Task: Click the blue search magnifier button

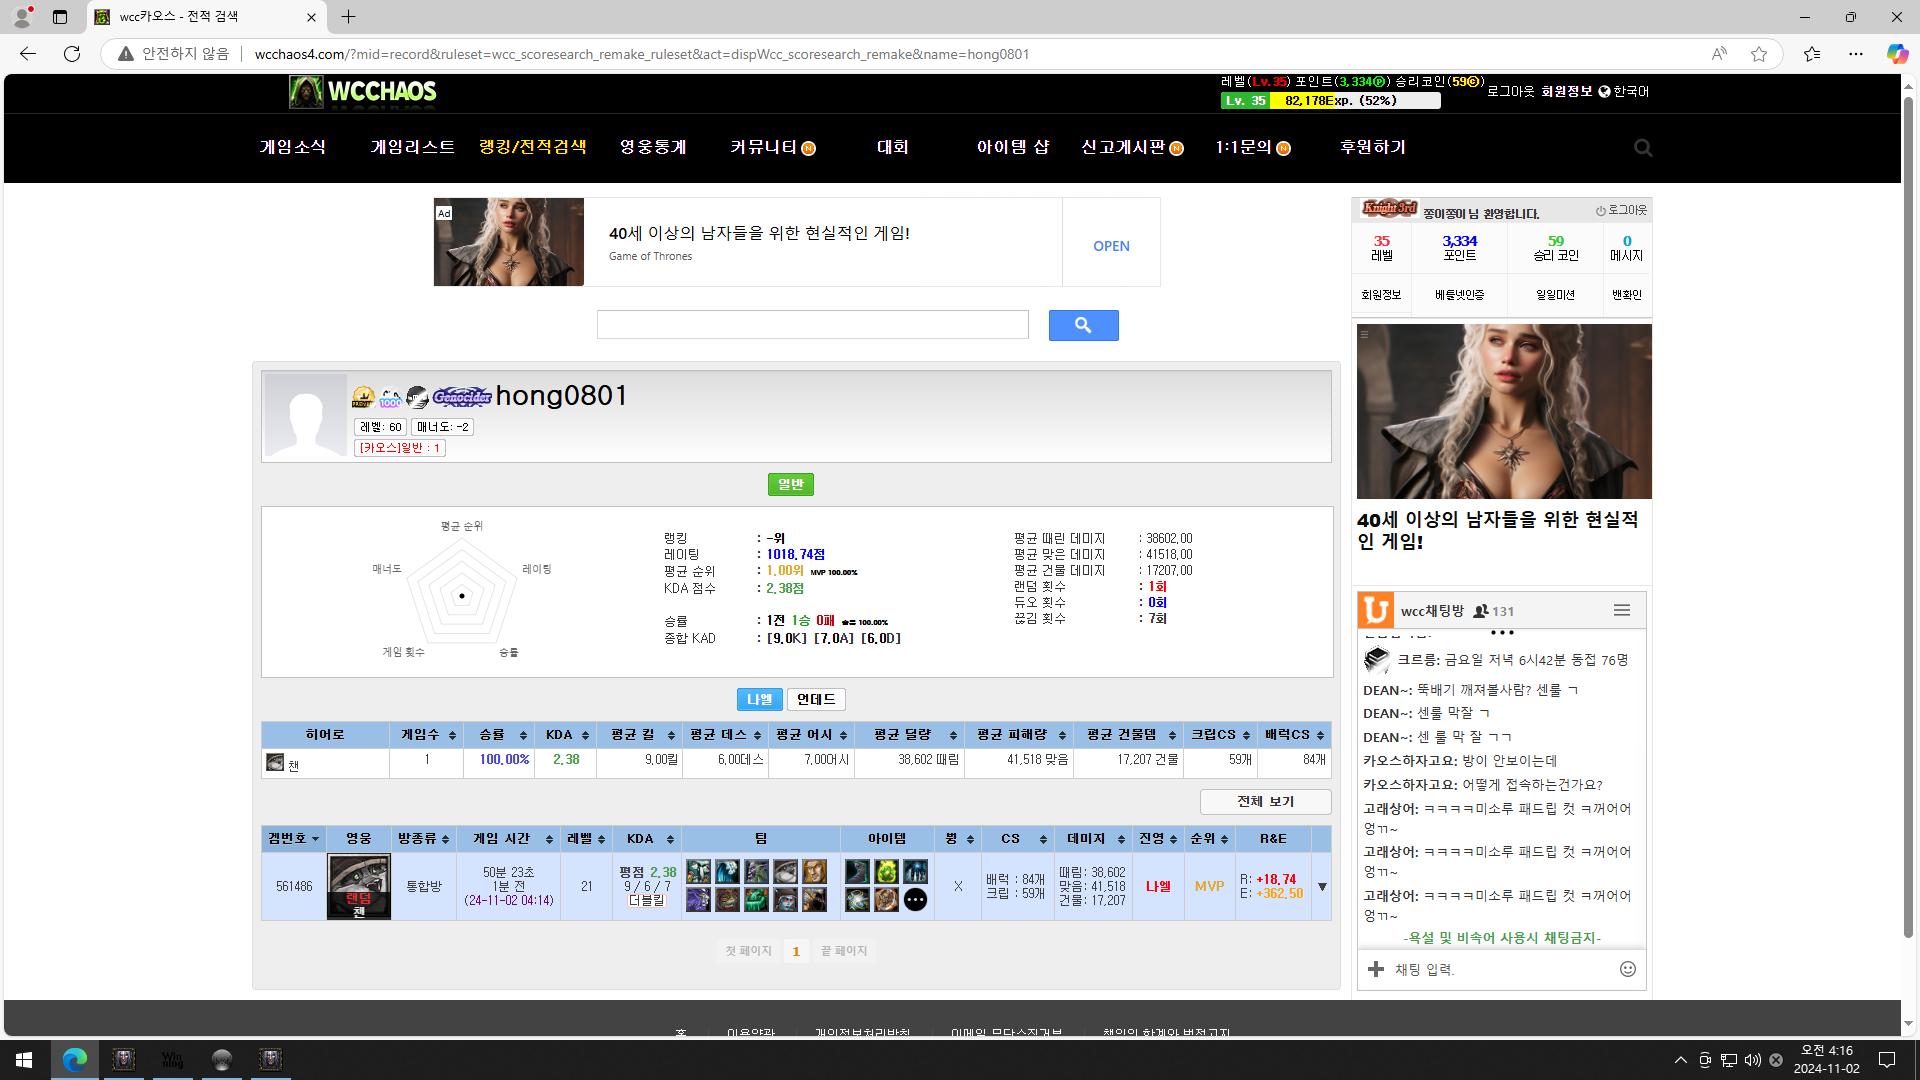Action: coord(1083,325)
